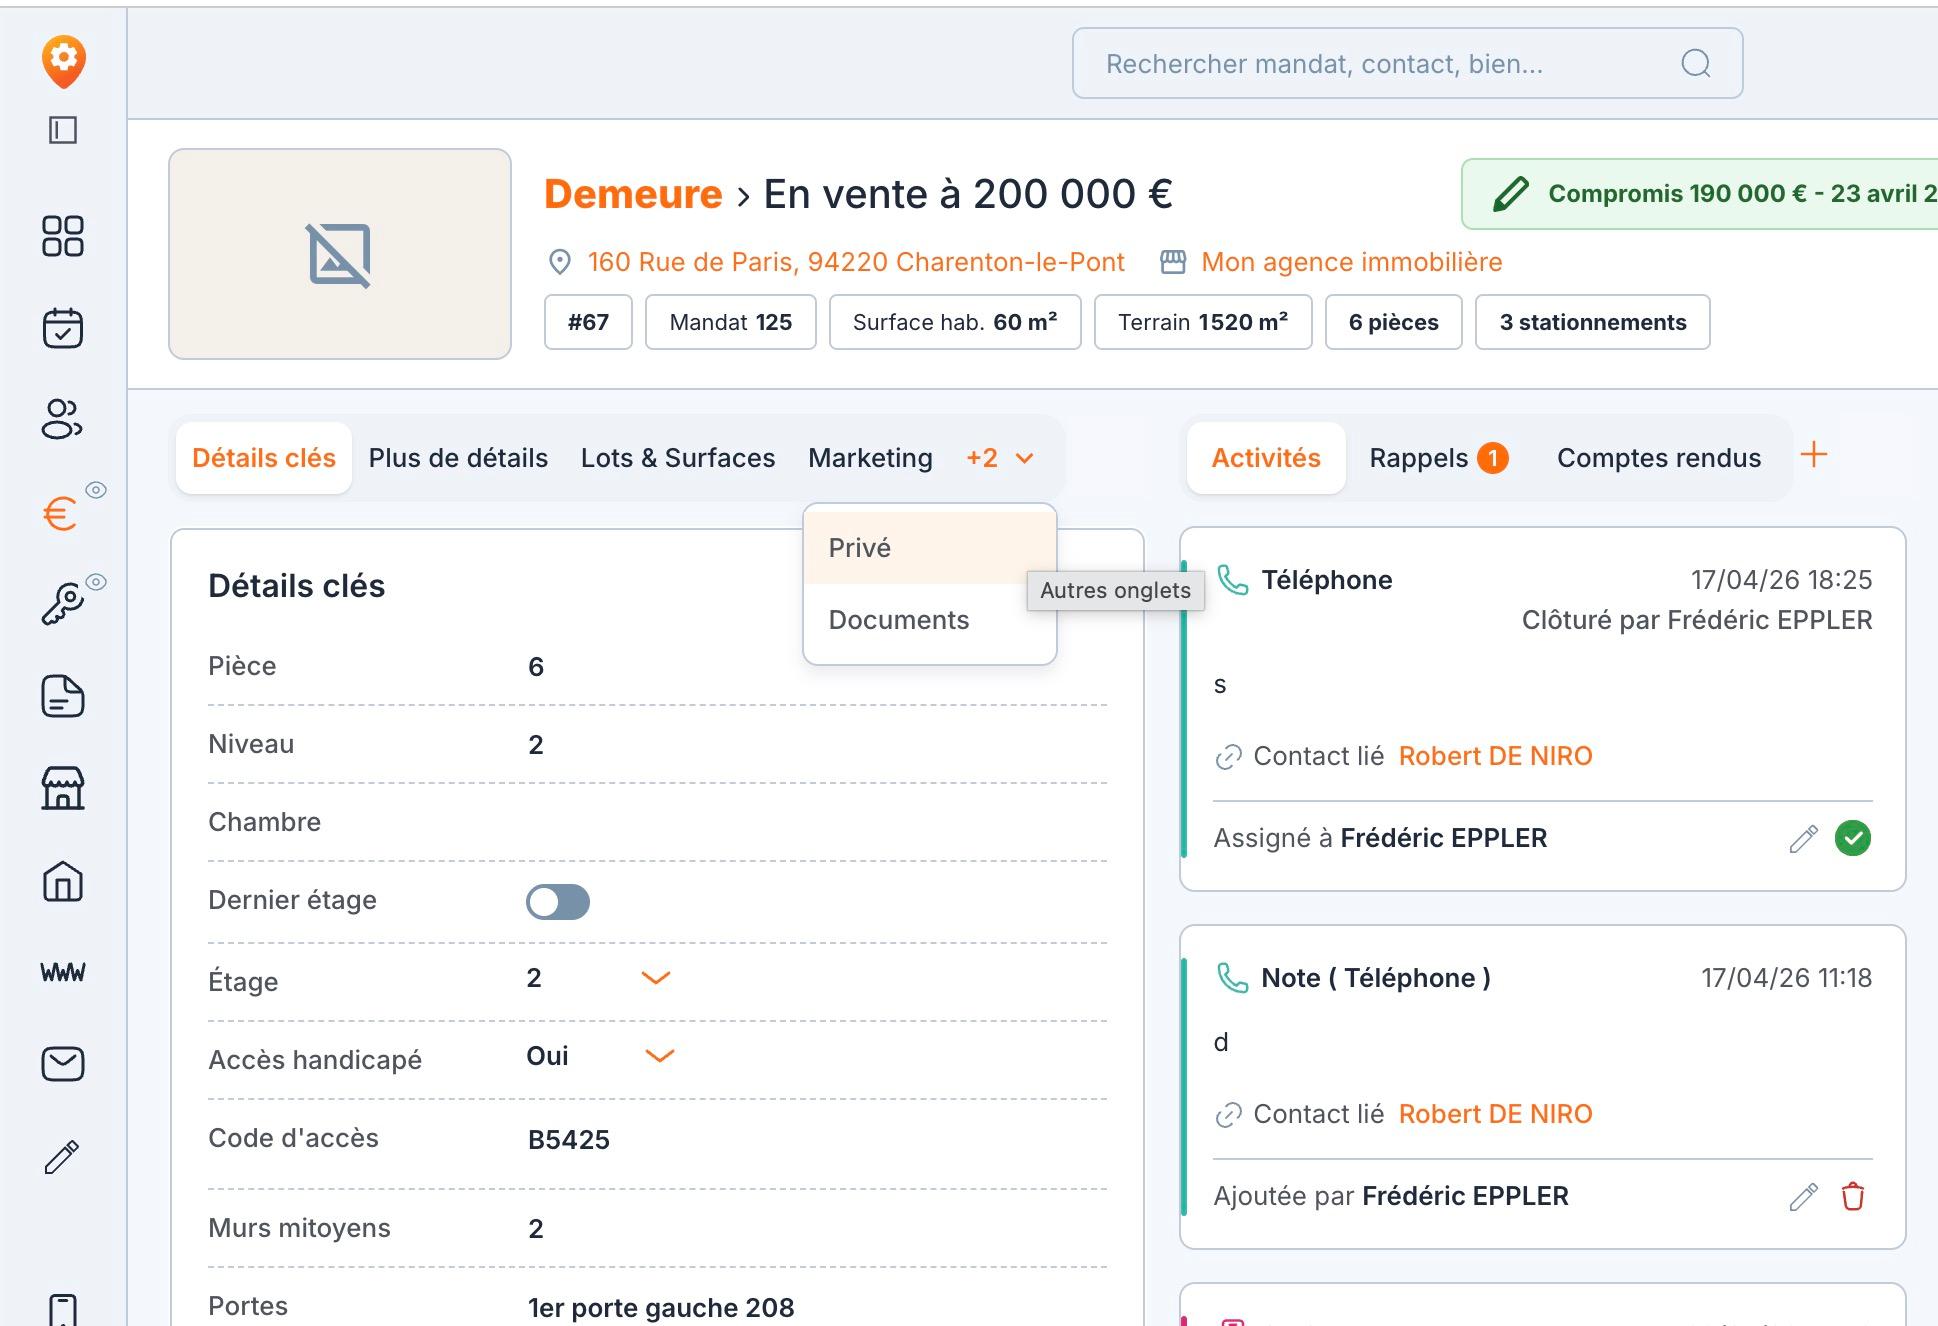Open the contacts people icon
The image size is (1938, 1326).
point(62,419)
